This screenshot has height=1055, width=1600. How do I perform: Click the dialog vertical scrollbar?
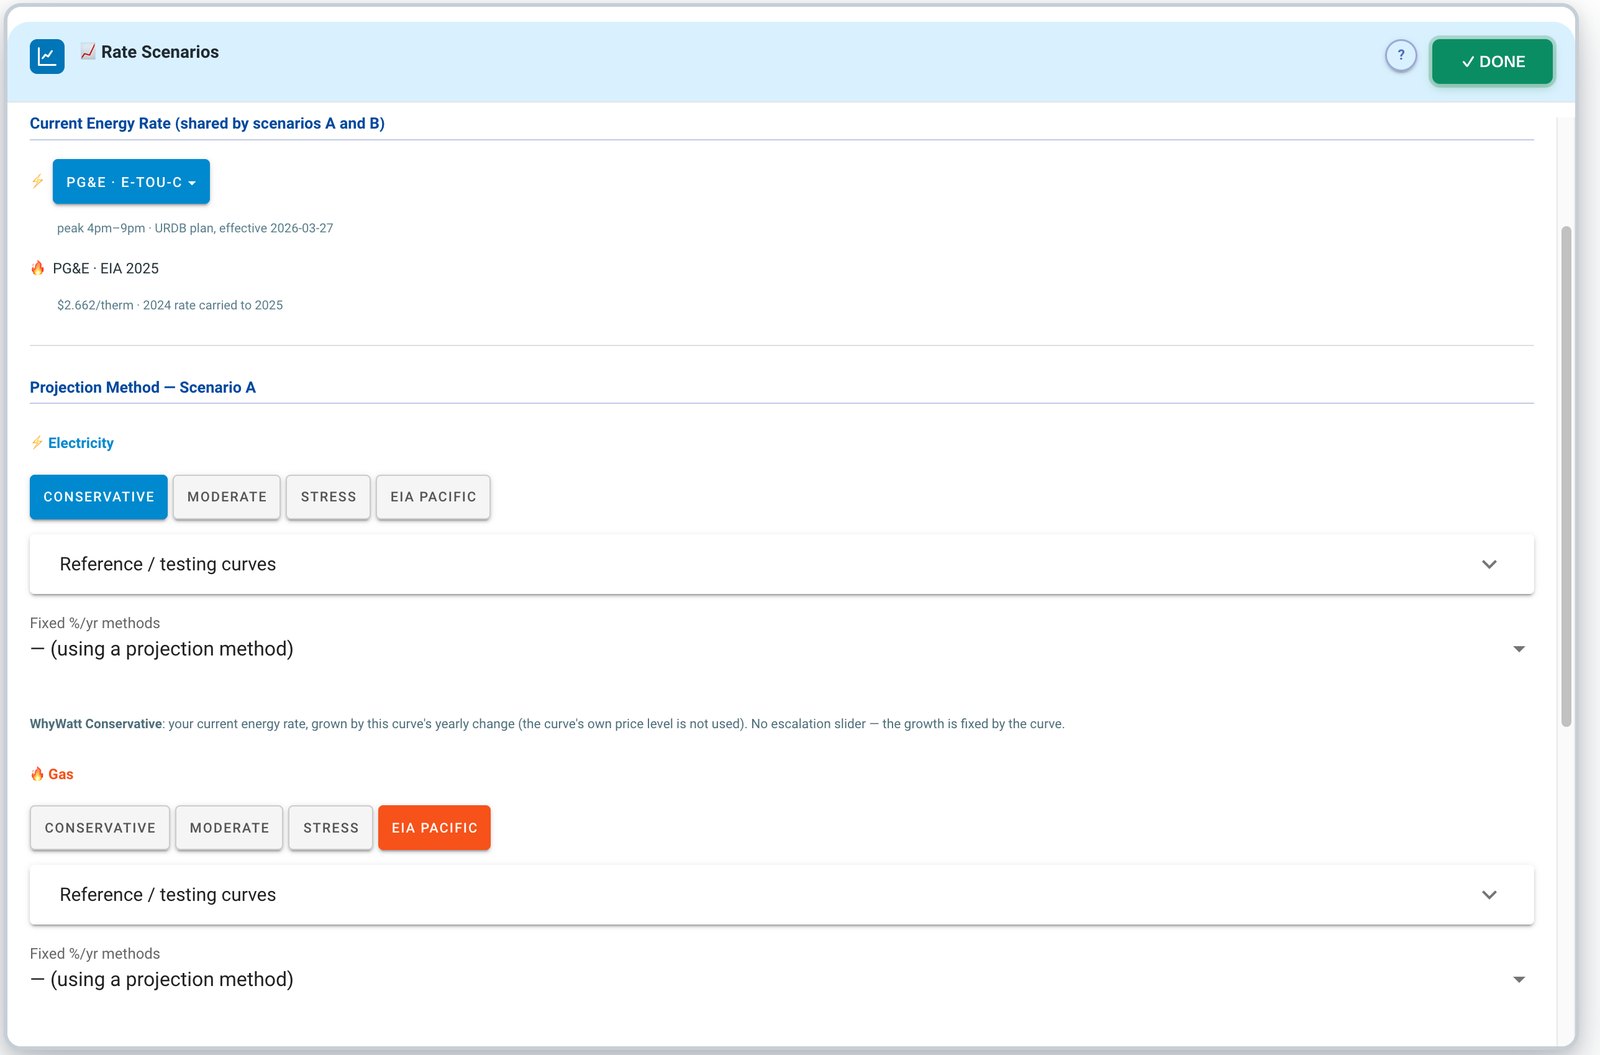(x=1566, y=476)
